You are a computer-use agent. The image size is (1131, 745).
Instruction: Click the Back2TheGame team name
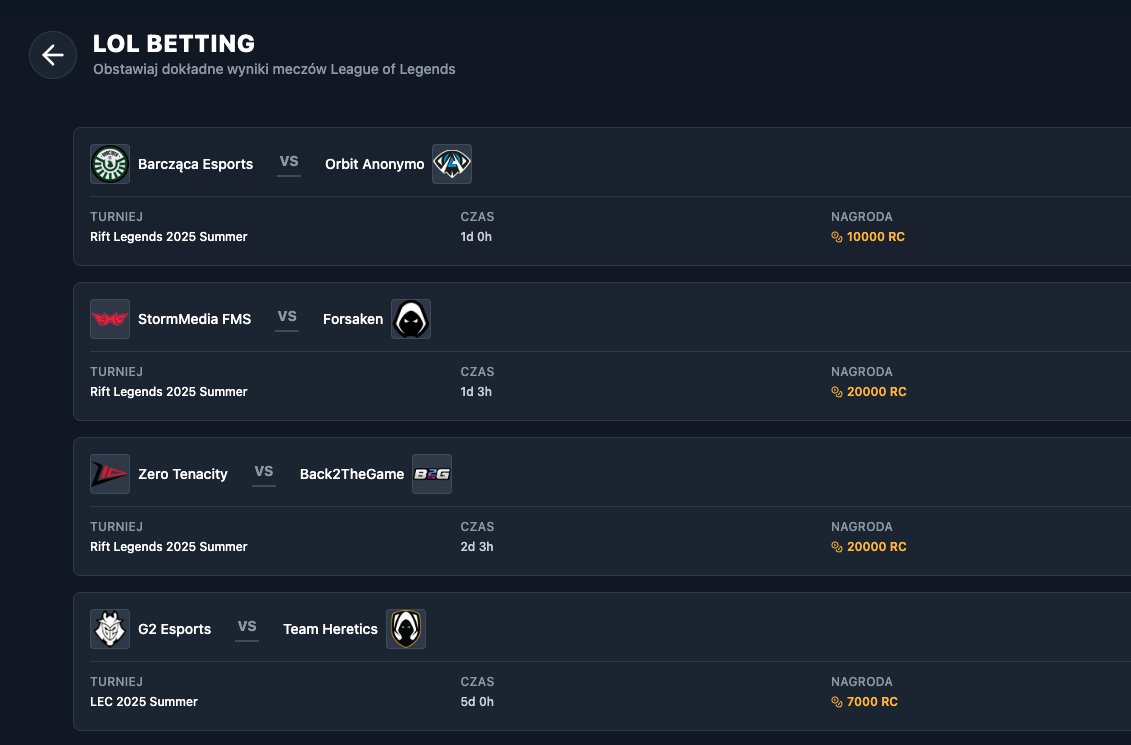pos(352,474)
